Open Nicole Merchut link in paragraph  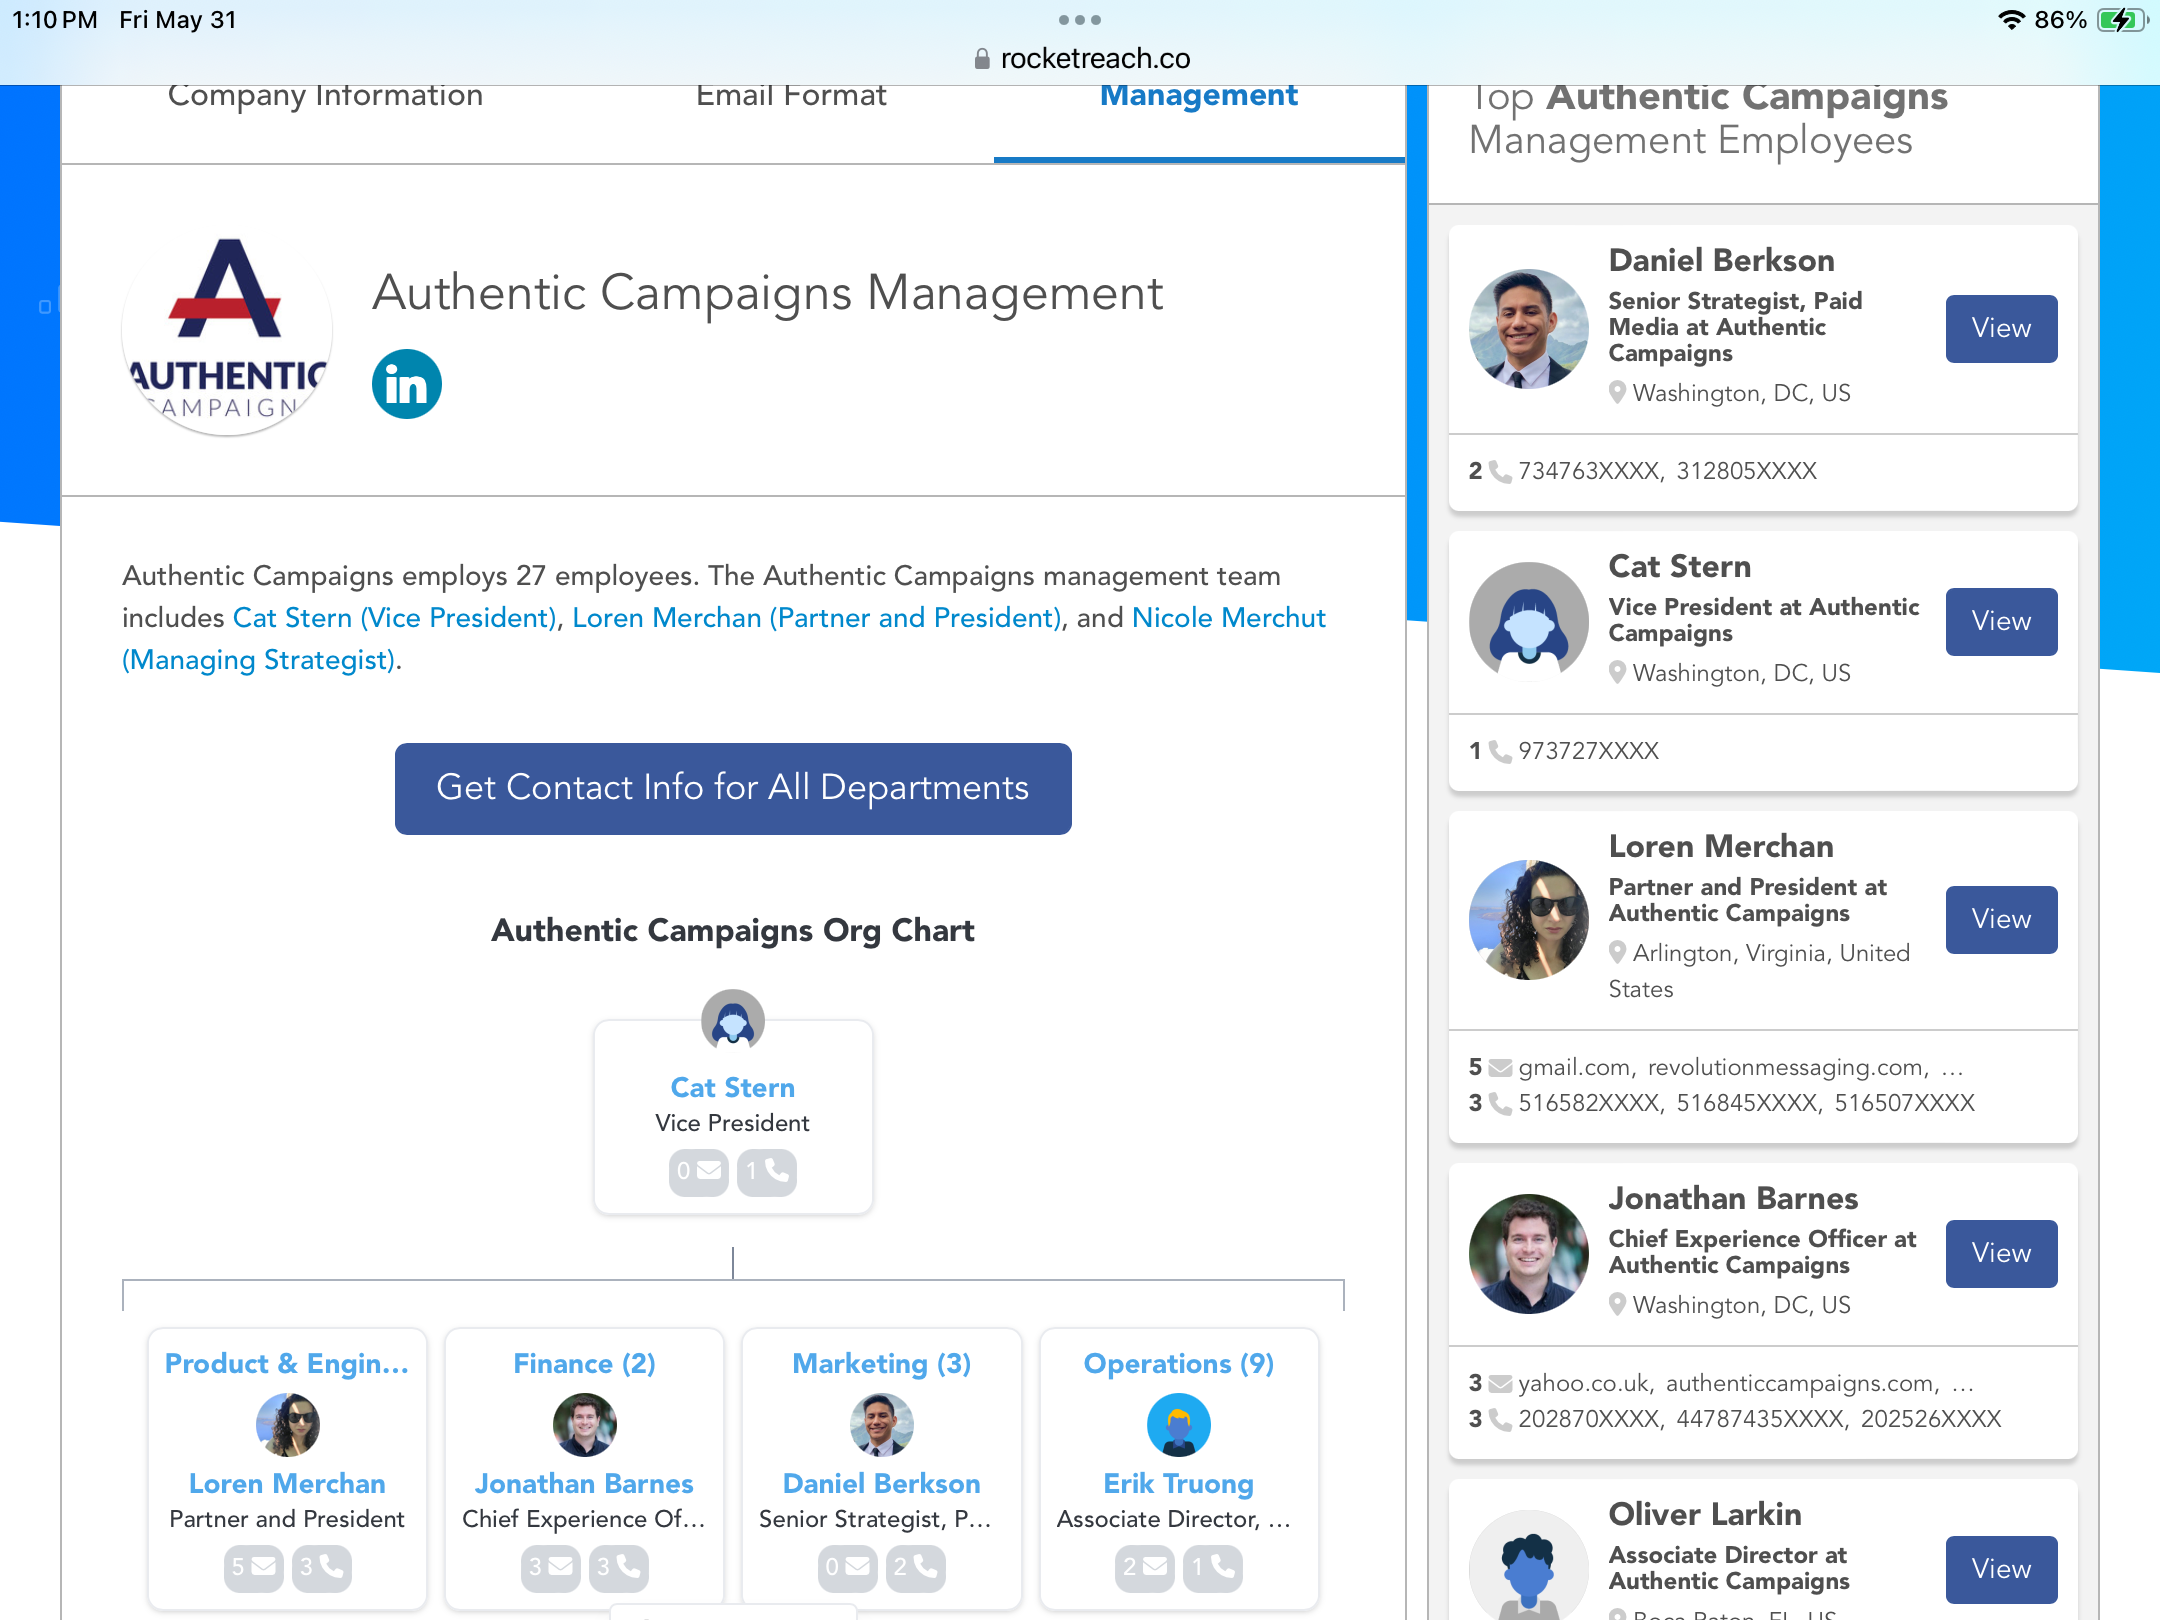[1229, 618]
